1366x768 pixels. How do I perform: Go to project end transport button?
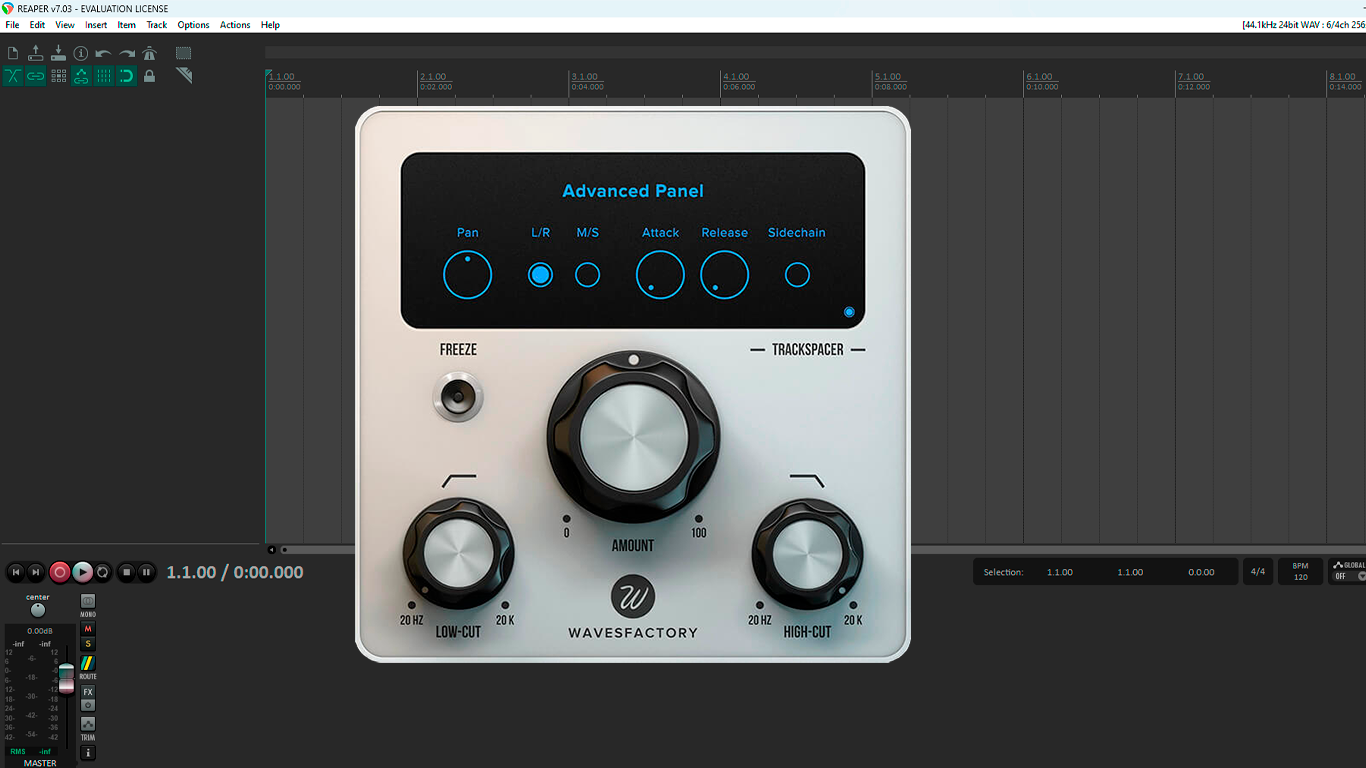[36, 572]
